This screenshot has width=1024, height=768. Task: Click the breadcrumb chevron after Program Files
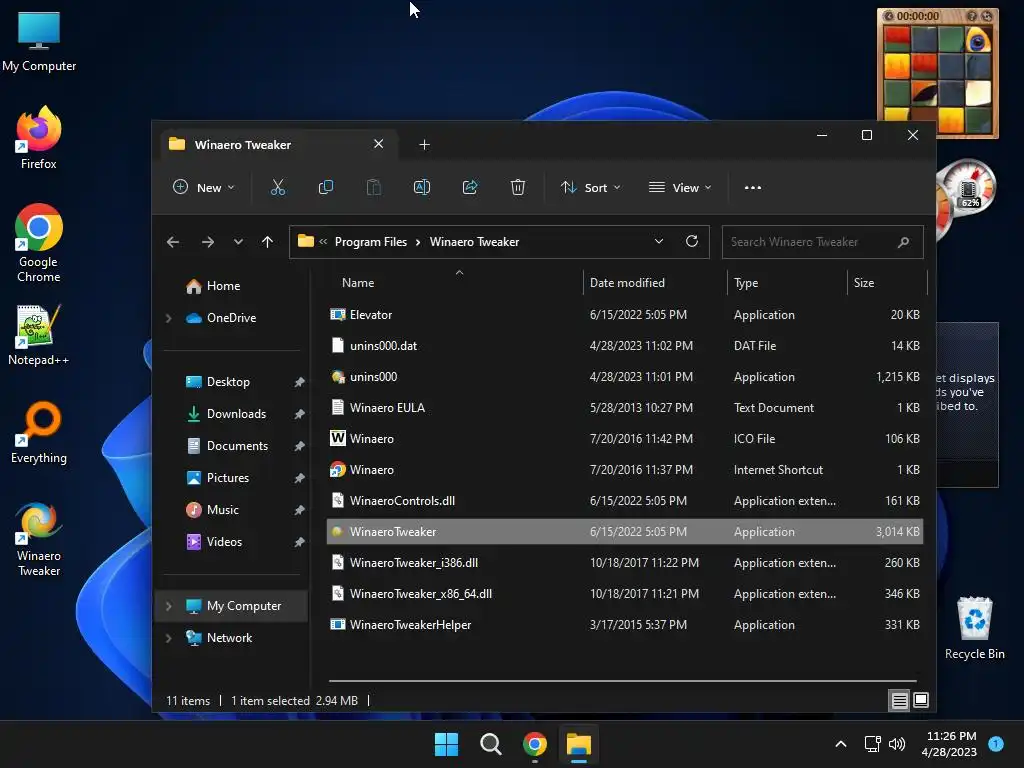(418, 242)
